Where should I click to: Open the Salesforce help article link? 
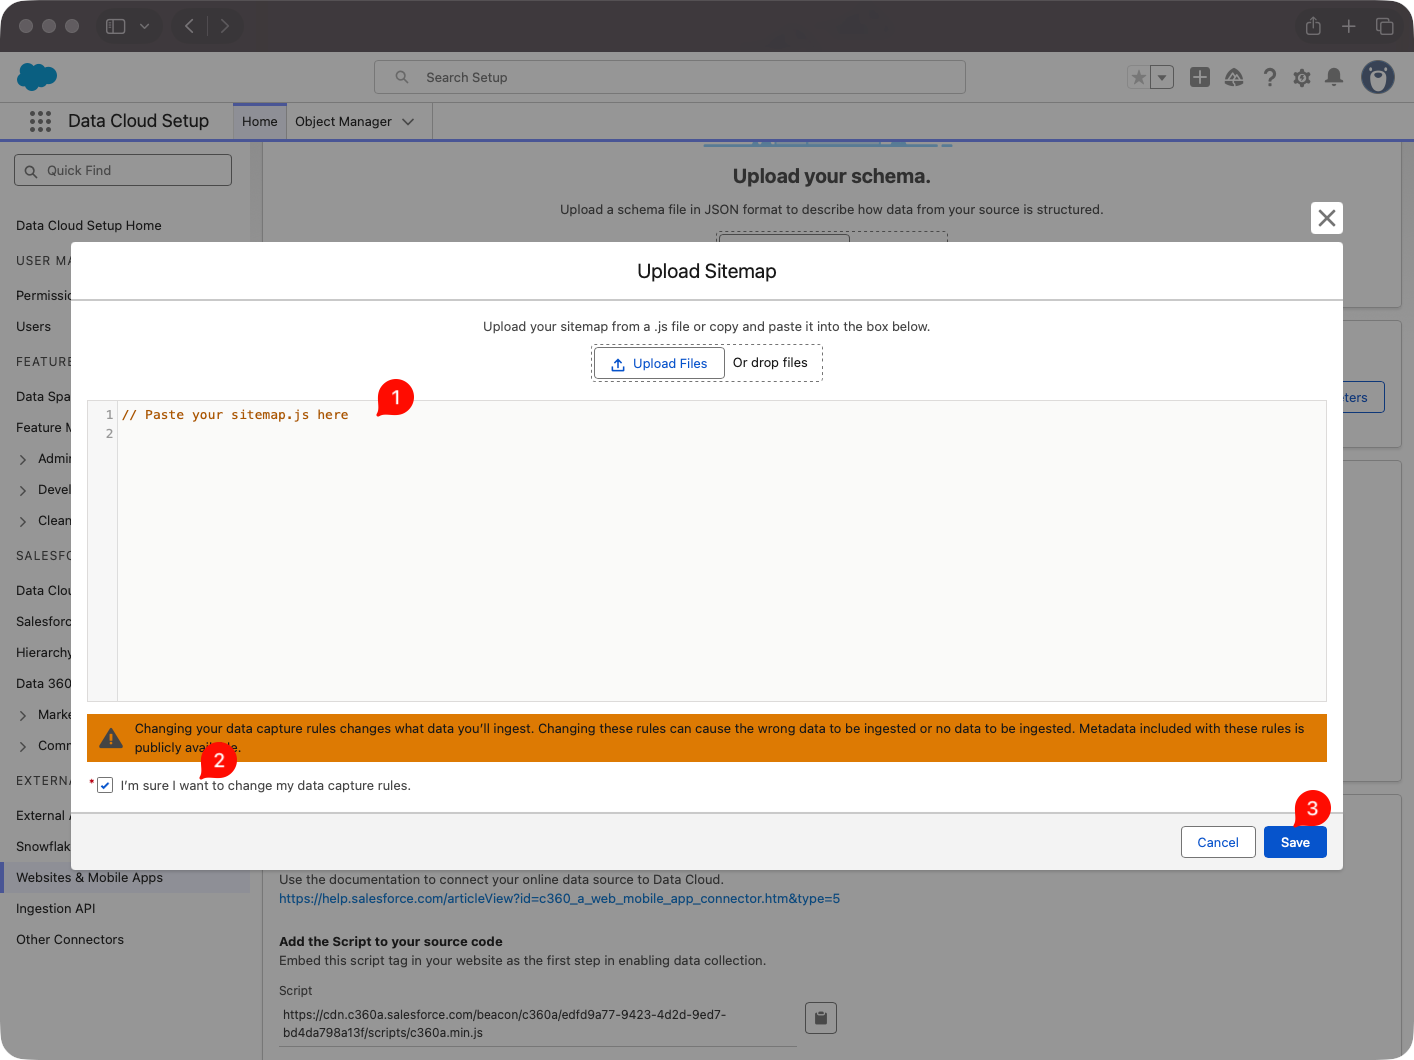tap(560, 898)
